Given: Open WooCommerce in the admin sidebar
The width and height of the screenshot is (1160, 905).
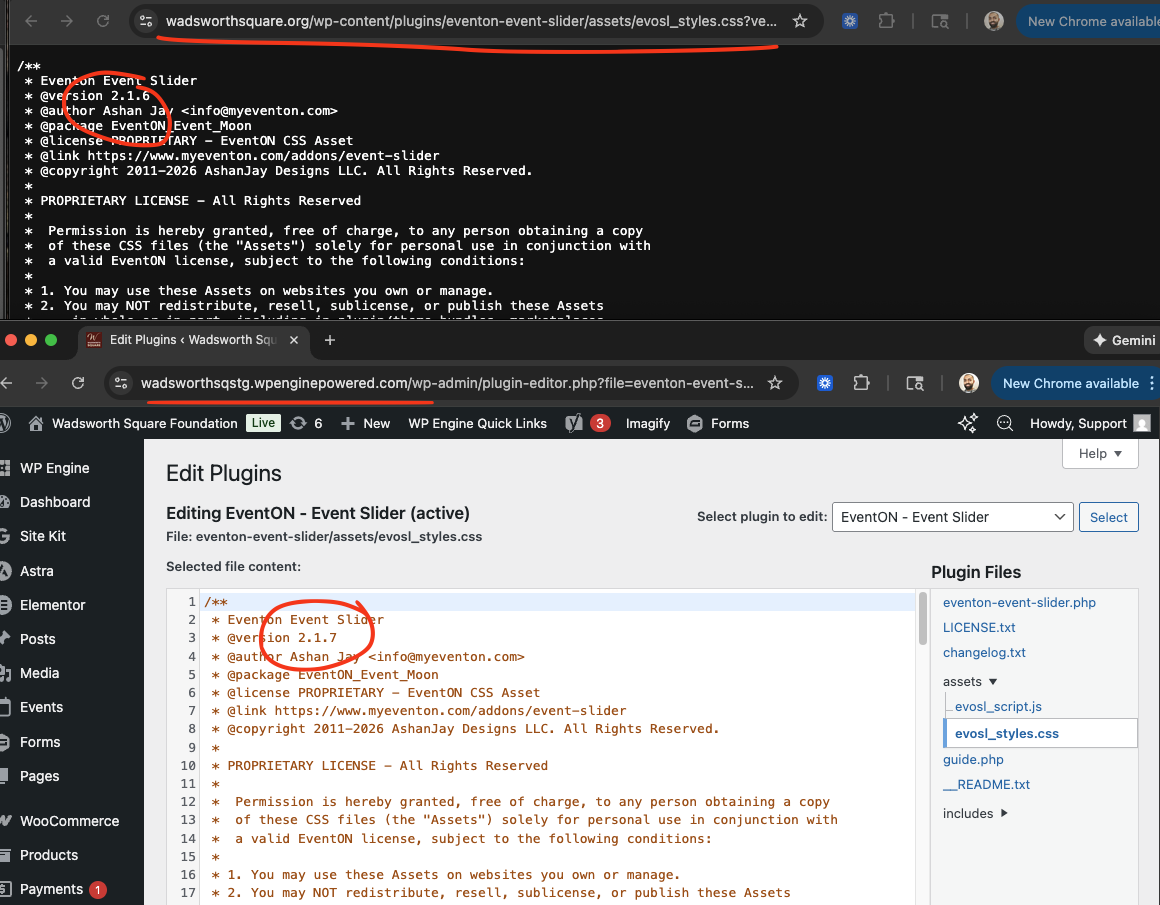Looking at the screenshot, I should point(69,821).
